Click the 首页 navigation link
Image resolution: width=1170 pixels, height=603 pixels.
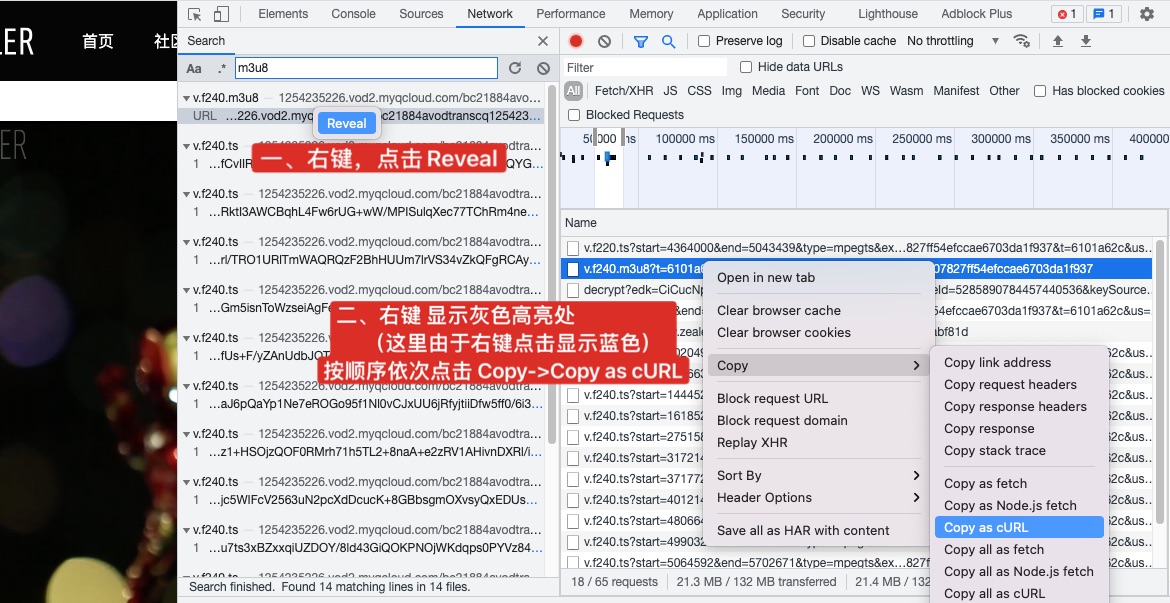[98, 41]
